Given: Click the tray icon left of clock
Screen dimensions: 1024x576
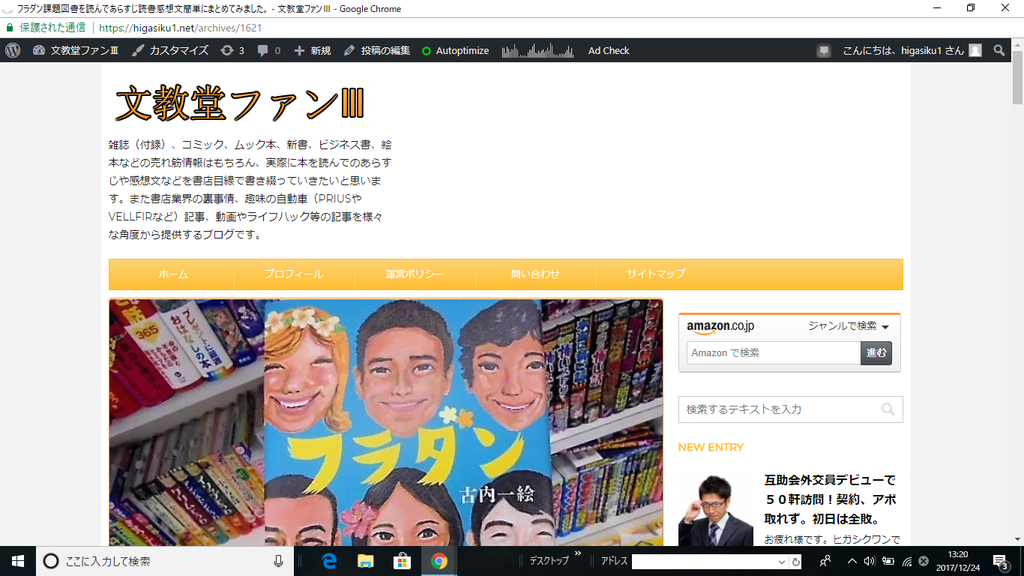Looking at the screenshot, I should pyautogui.click(x=923, y=561).
